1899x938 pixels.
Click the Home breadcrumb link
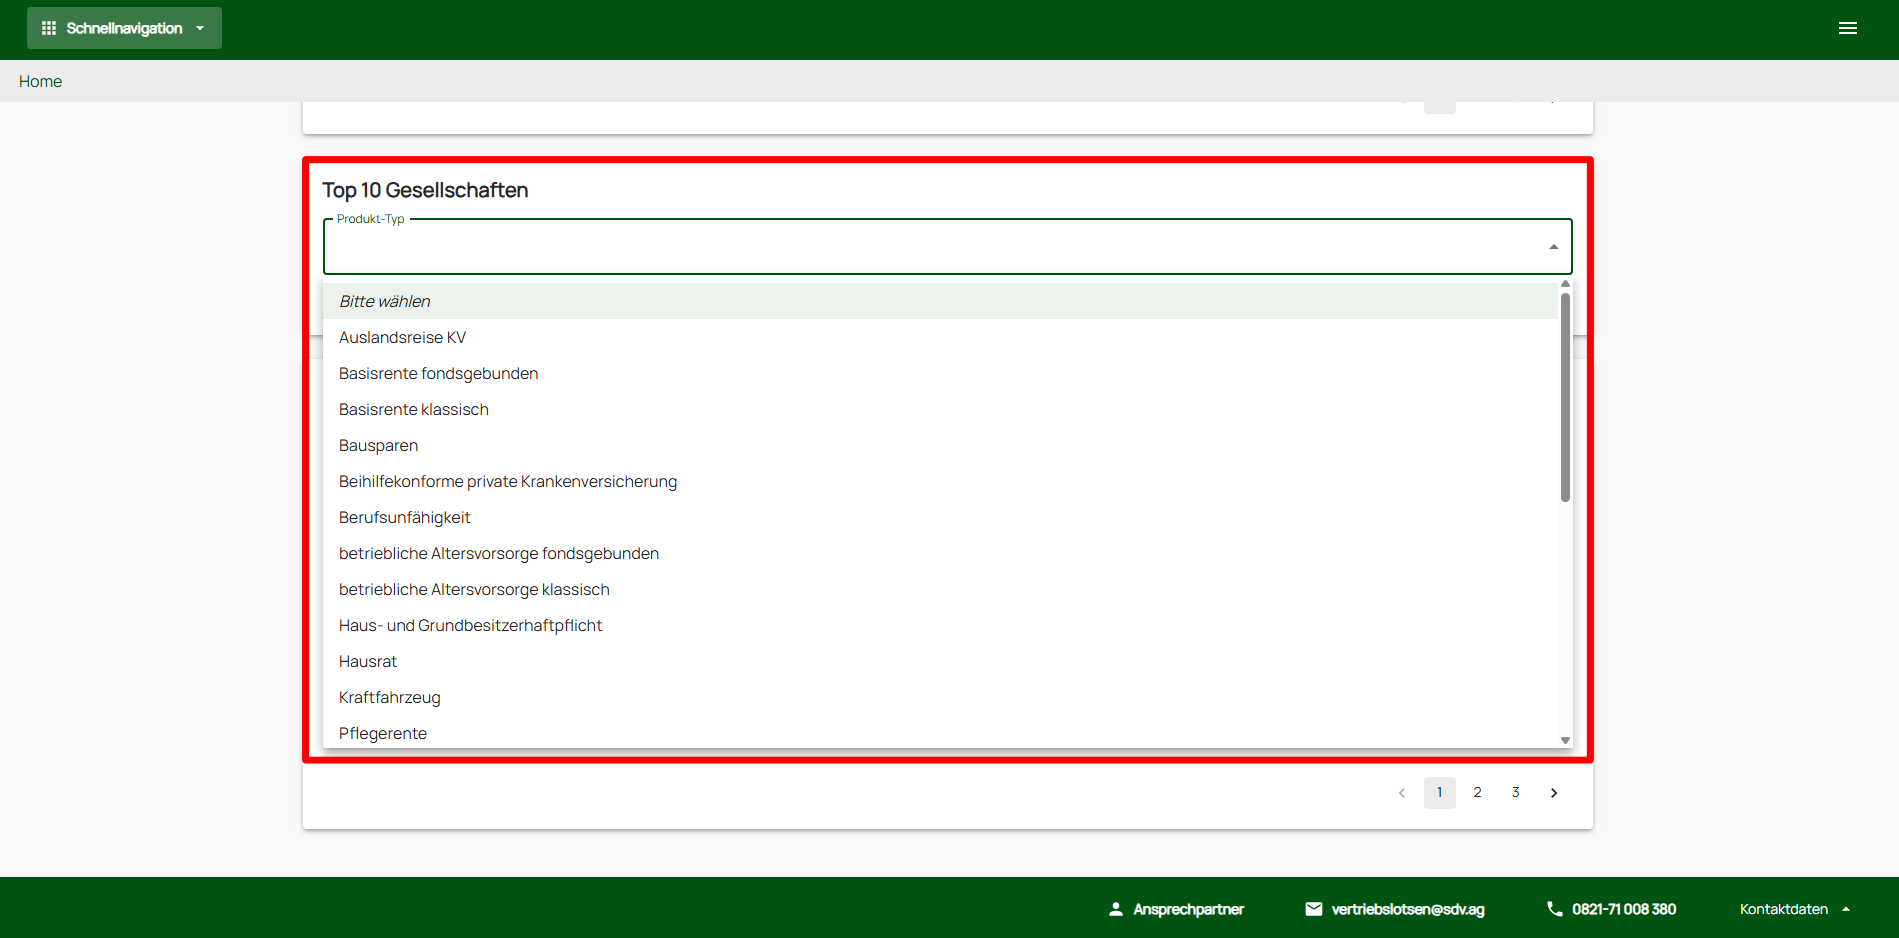click(x=40, y=82)
